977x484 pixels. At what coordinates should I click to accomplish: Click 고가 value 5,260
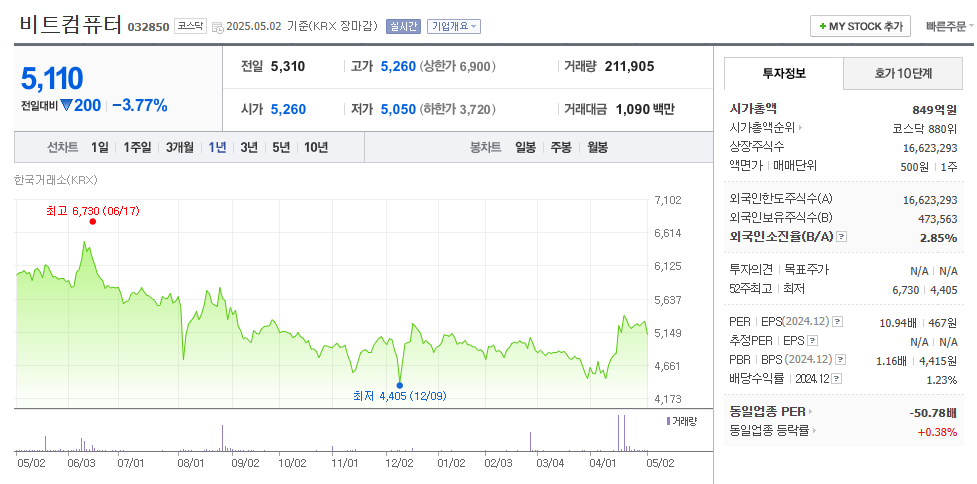coord(398,66)
